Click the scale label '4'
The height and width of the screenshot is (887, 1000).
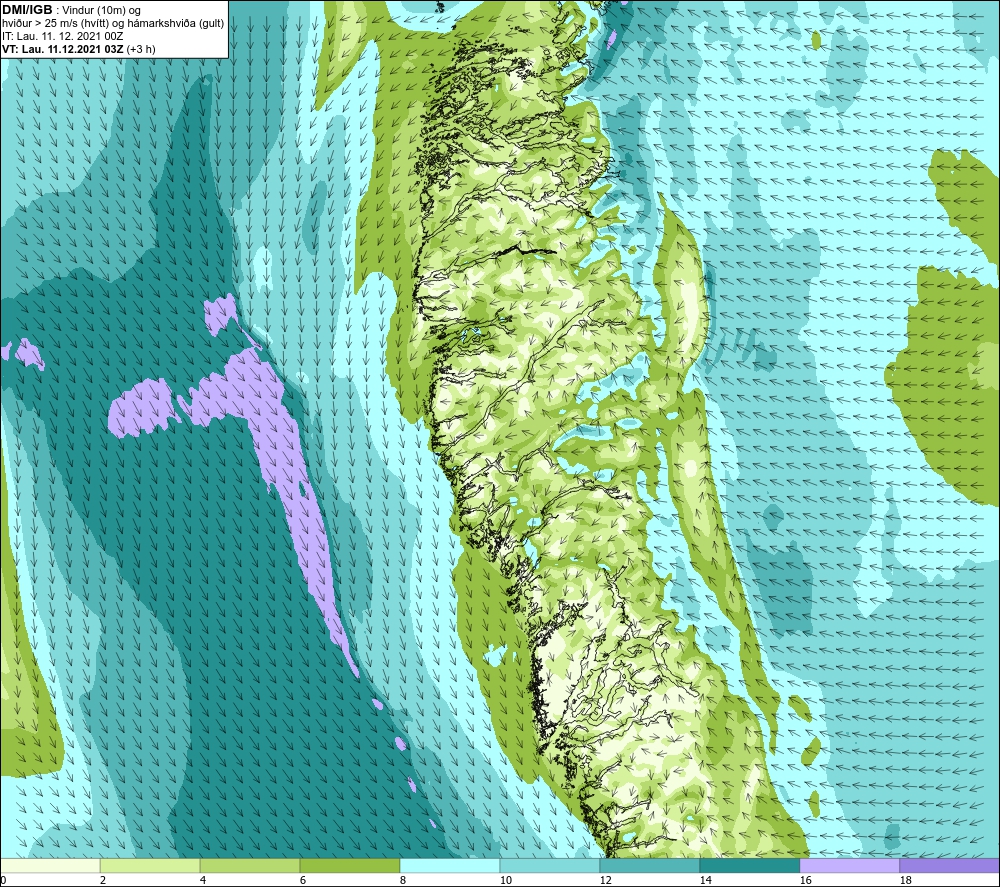(x=203, y=881)
